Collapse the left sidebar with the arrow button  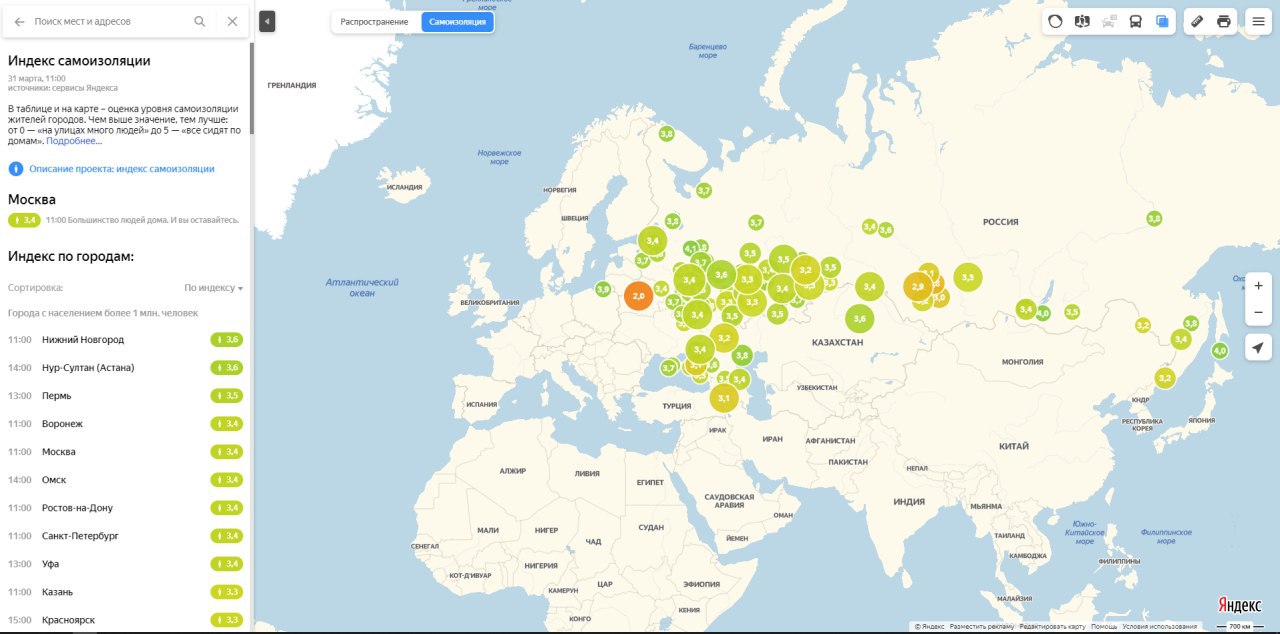click(267, 21)
